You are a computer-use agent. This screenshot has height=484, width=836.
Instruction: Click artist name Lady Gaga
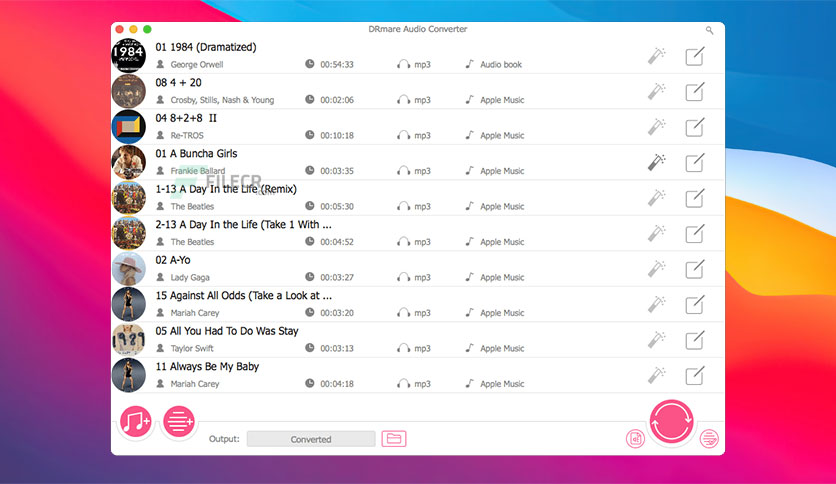[x=190, y=277]
